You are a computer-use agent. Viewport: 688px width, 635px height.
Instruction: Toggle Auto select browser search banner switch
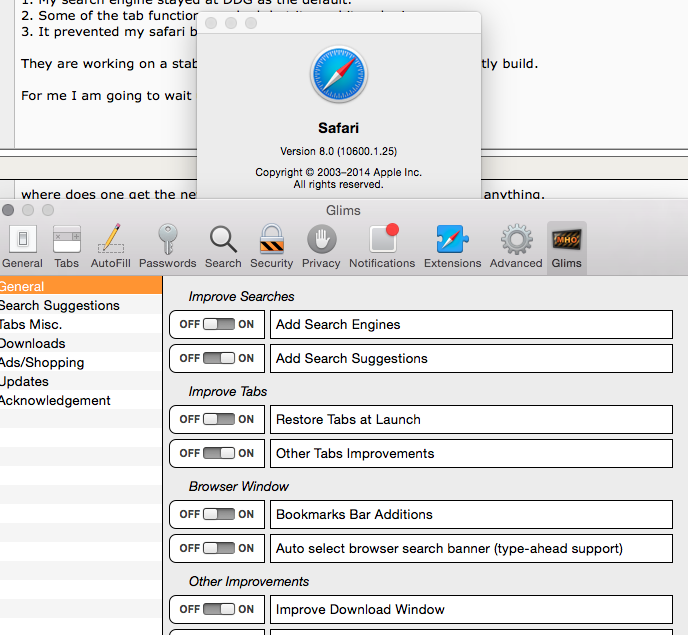[x=219, y=548]
